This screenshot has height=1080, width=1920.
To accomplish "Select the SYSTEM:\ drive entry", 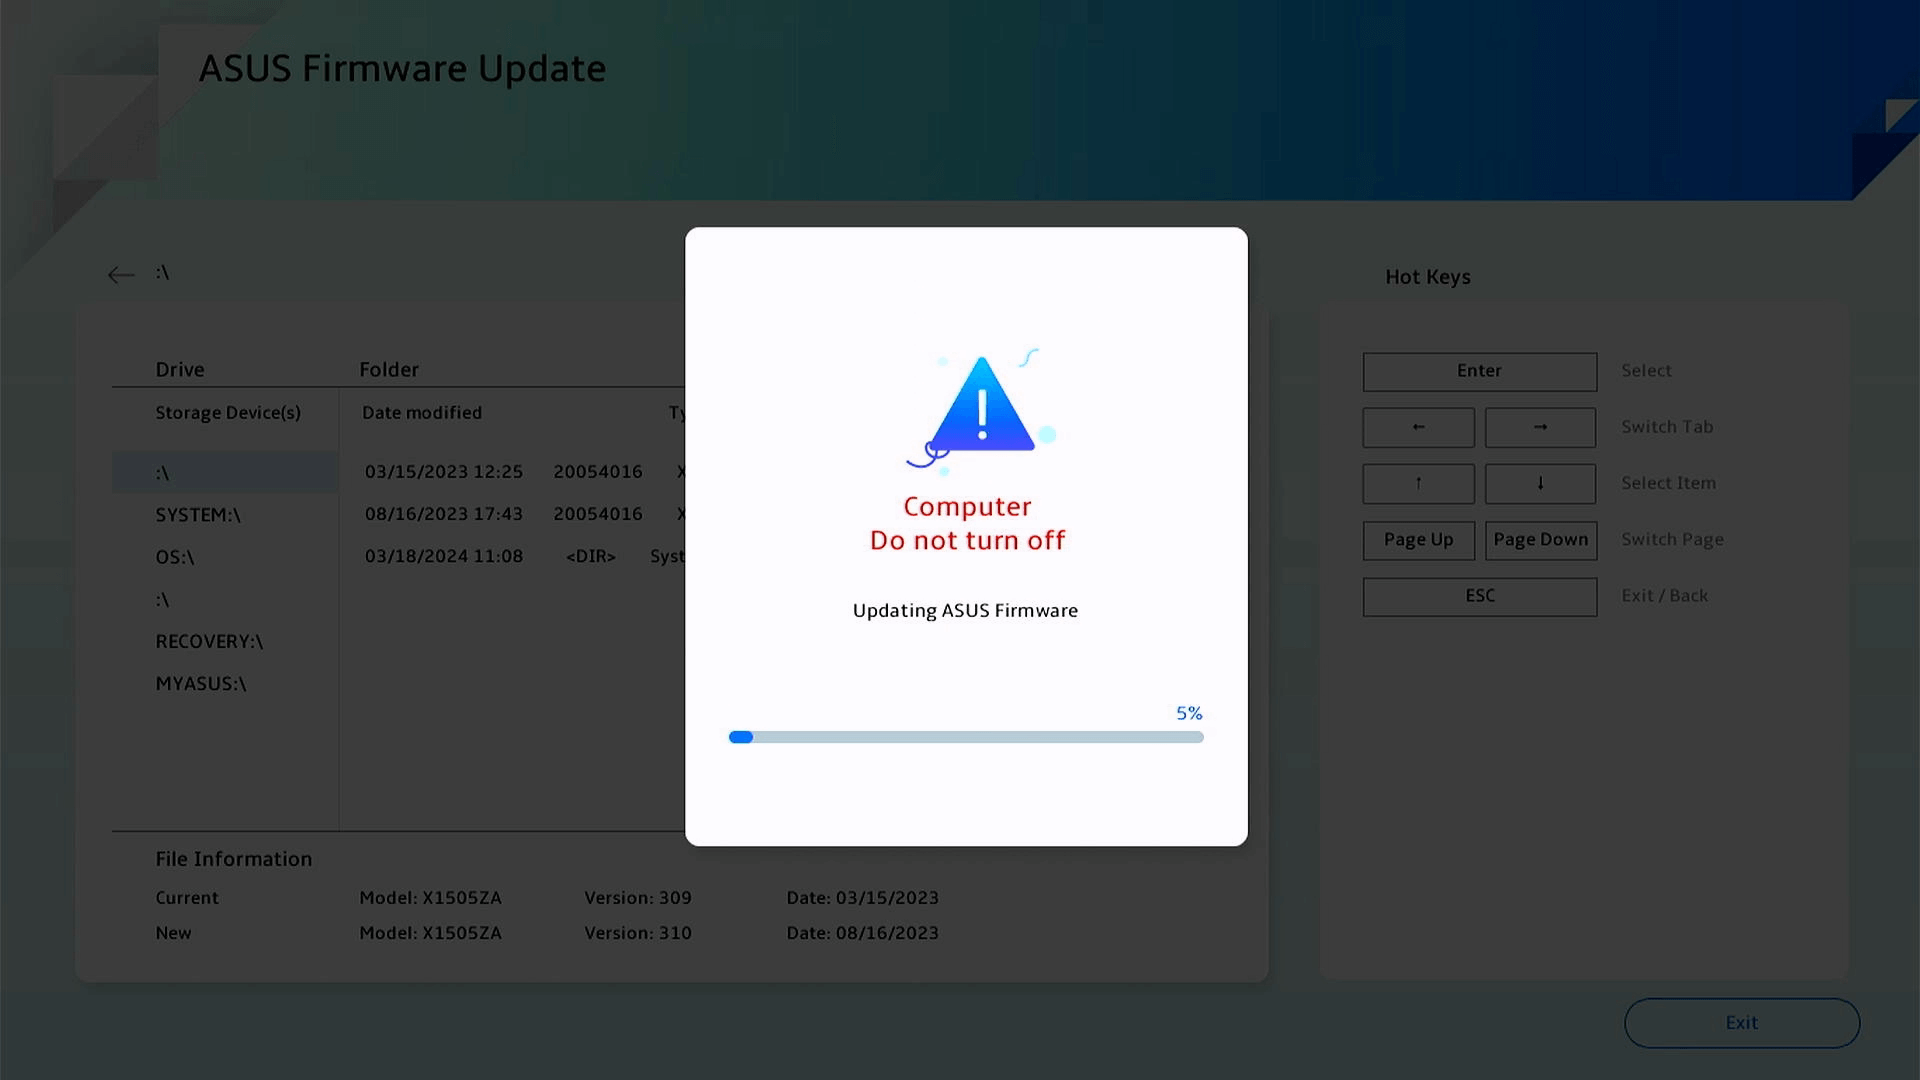I will pos(198,514).
